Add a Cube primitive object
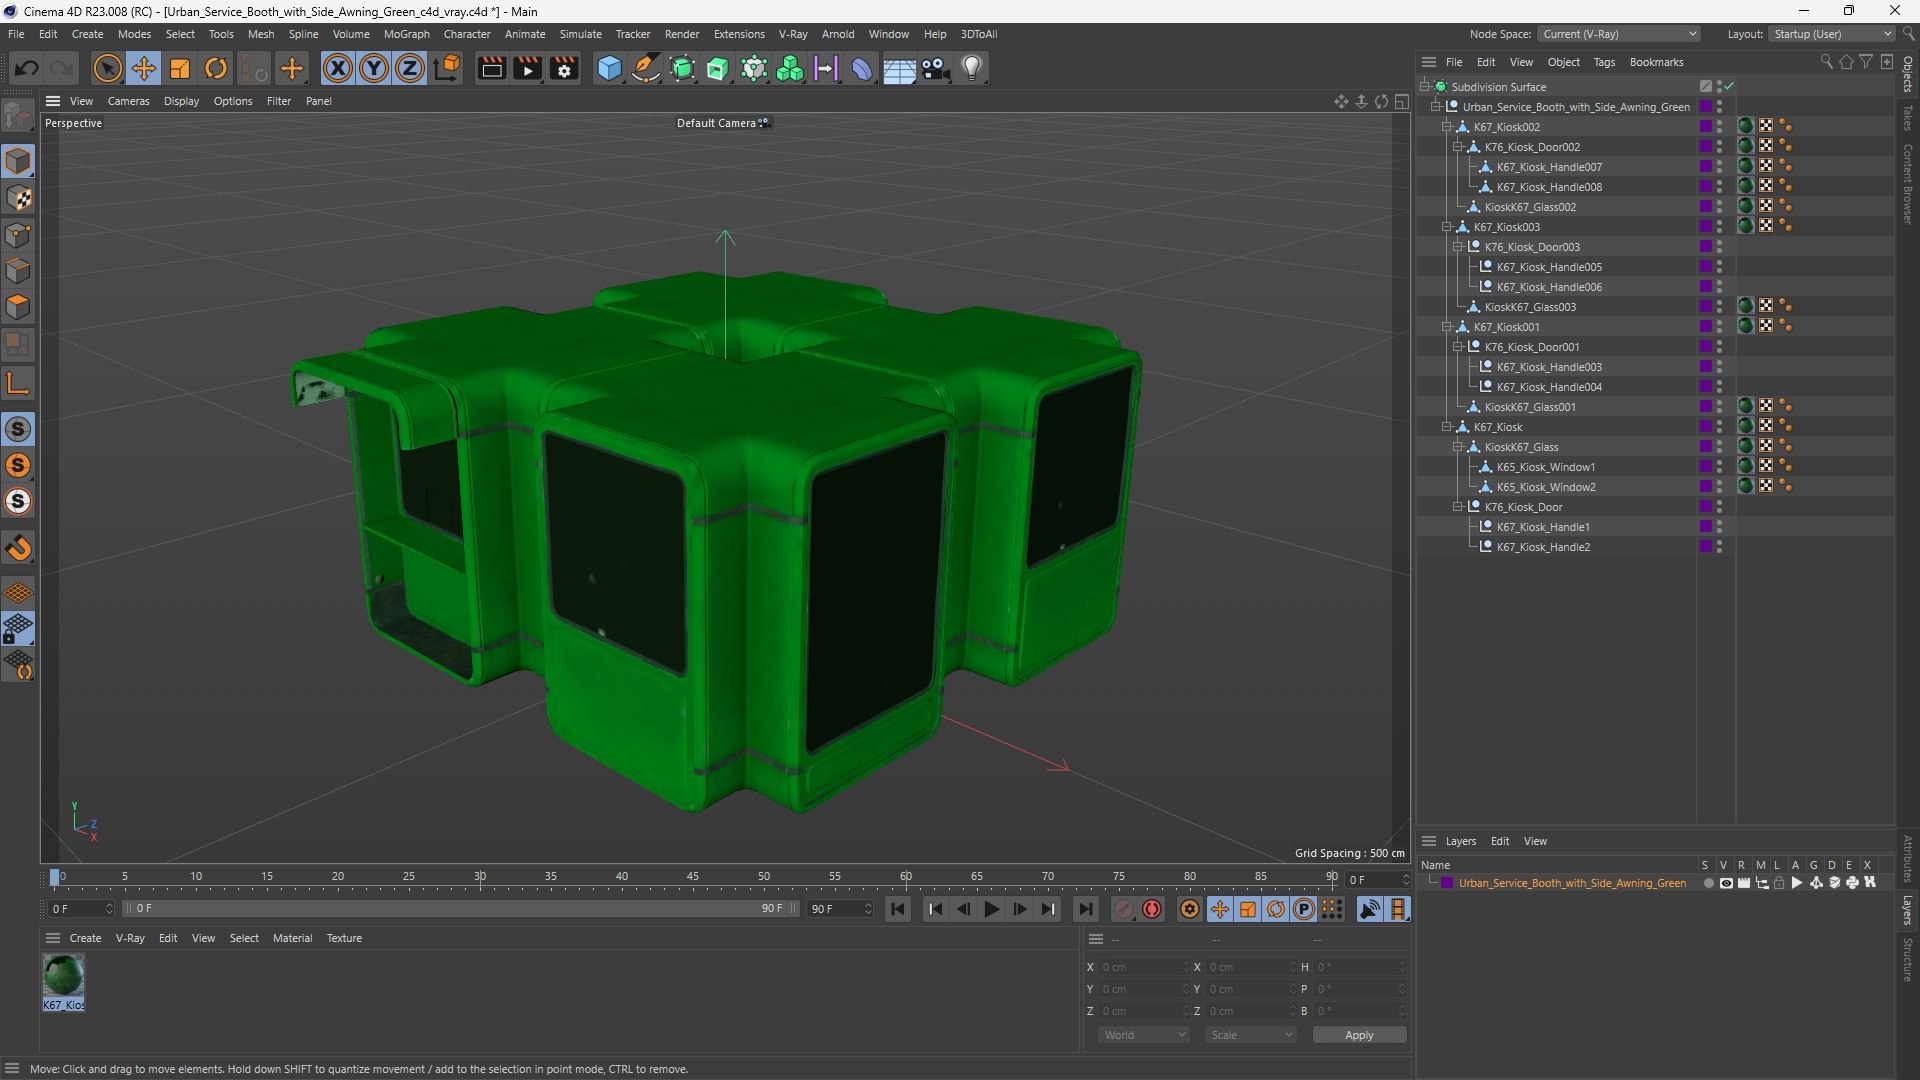The width and height of the screenshot is (1920, 1080). pyautogui.click(x=609, y=68)
